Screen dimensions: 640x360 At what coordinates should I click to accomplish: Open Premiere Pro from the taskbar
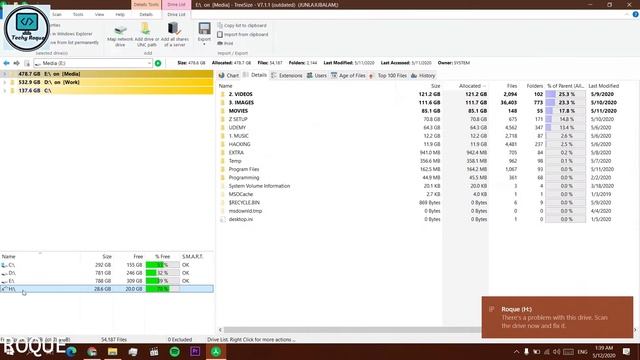(x=195, y=351)
